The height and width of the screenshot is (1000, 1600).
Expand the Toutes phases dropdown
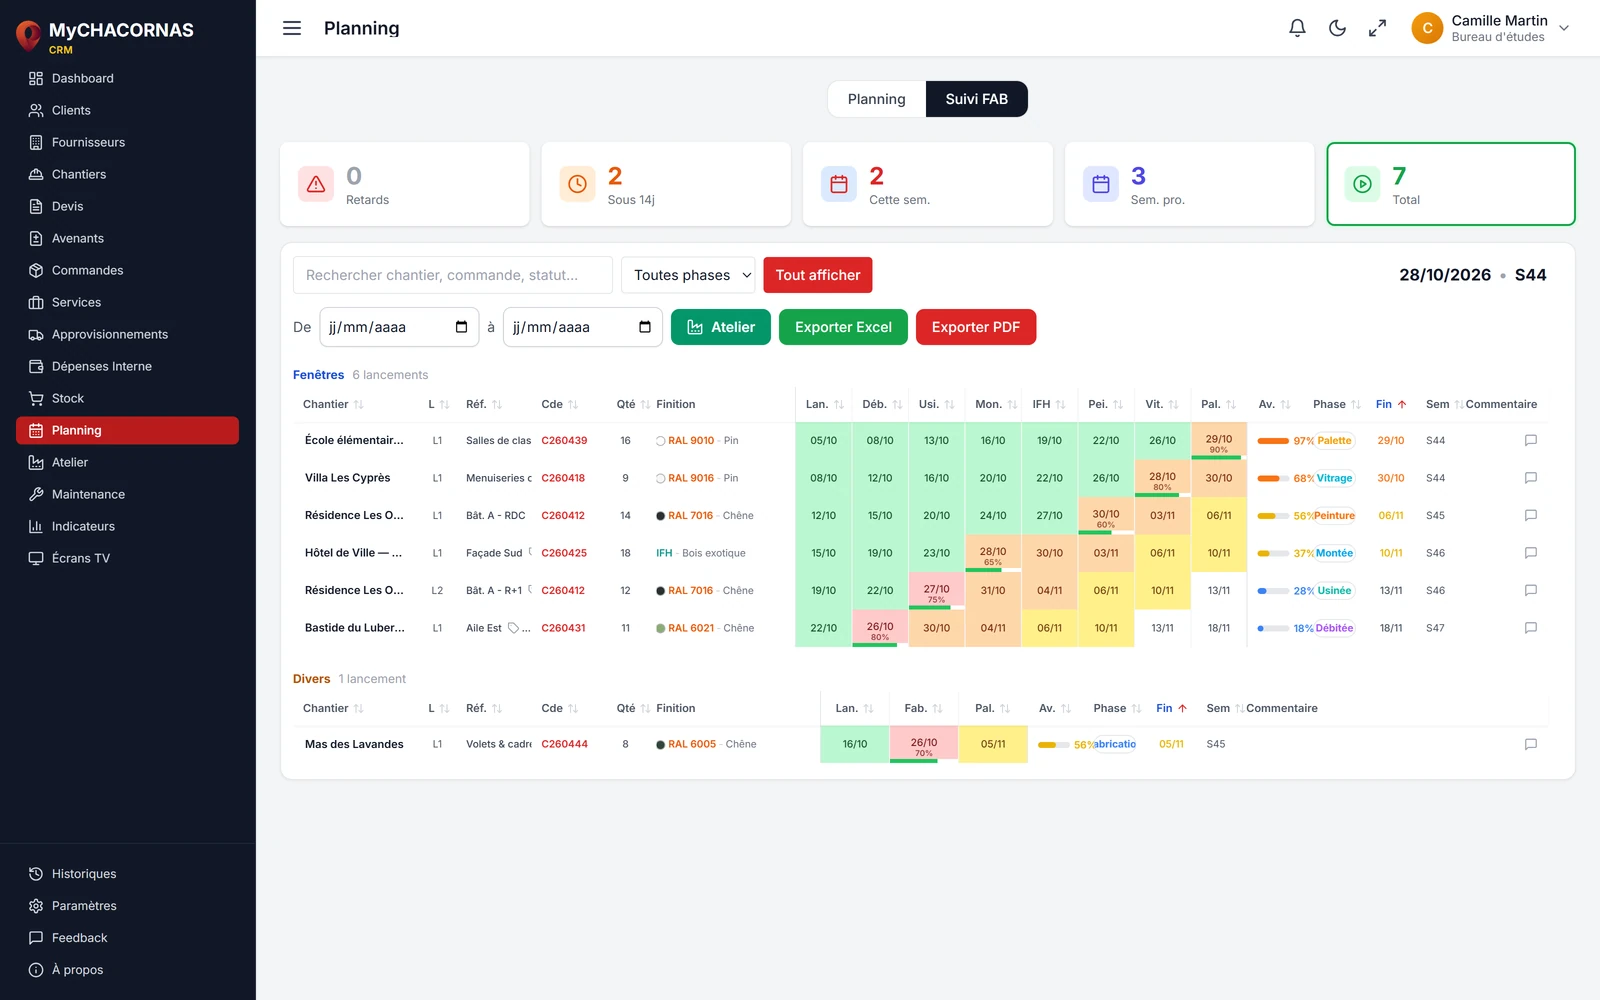click(688, 275)
